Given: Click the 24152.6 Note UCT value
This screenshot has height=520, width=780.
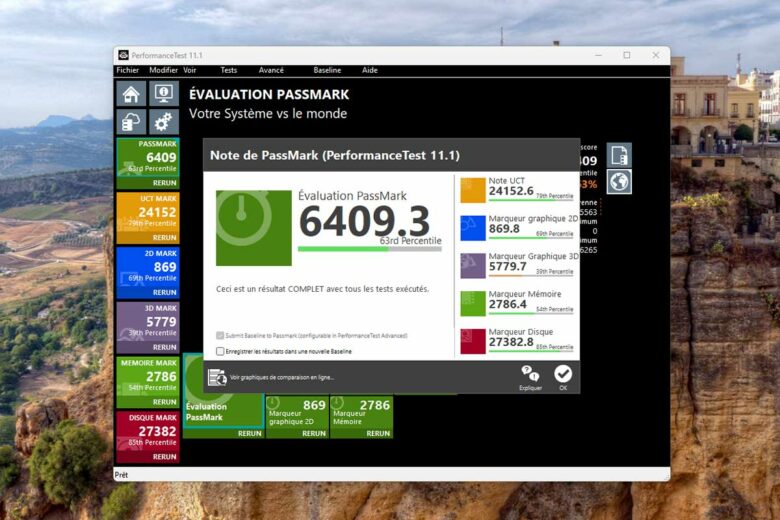Looking at the screenshot, I should 511,191.
